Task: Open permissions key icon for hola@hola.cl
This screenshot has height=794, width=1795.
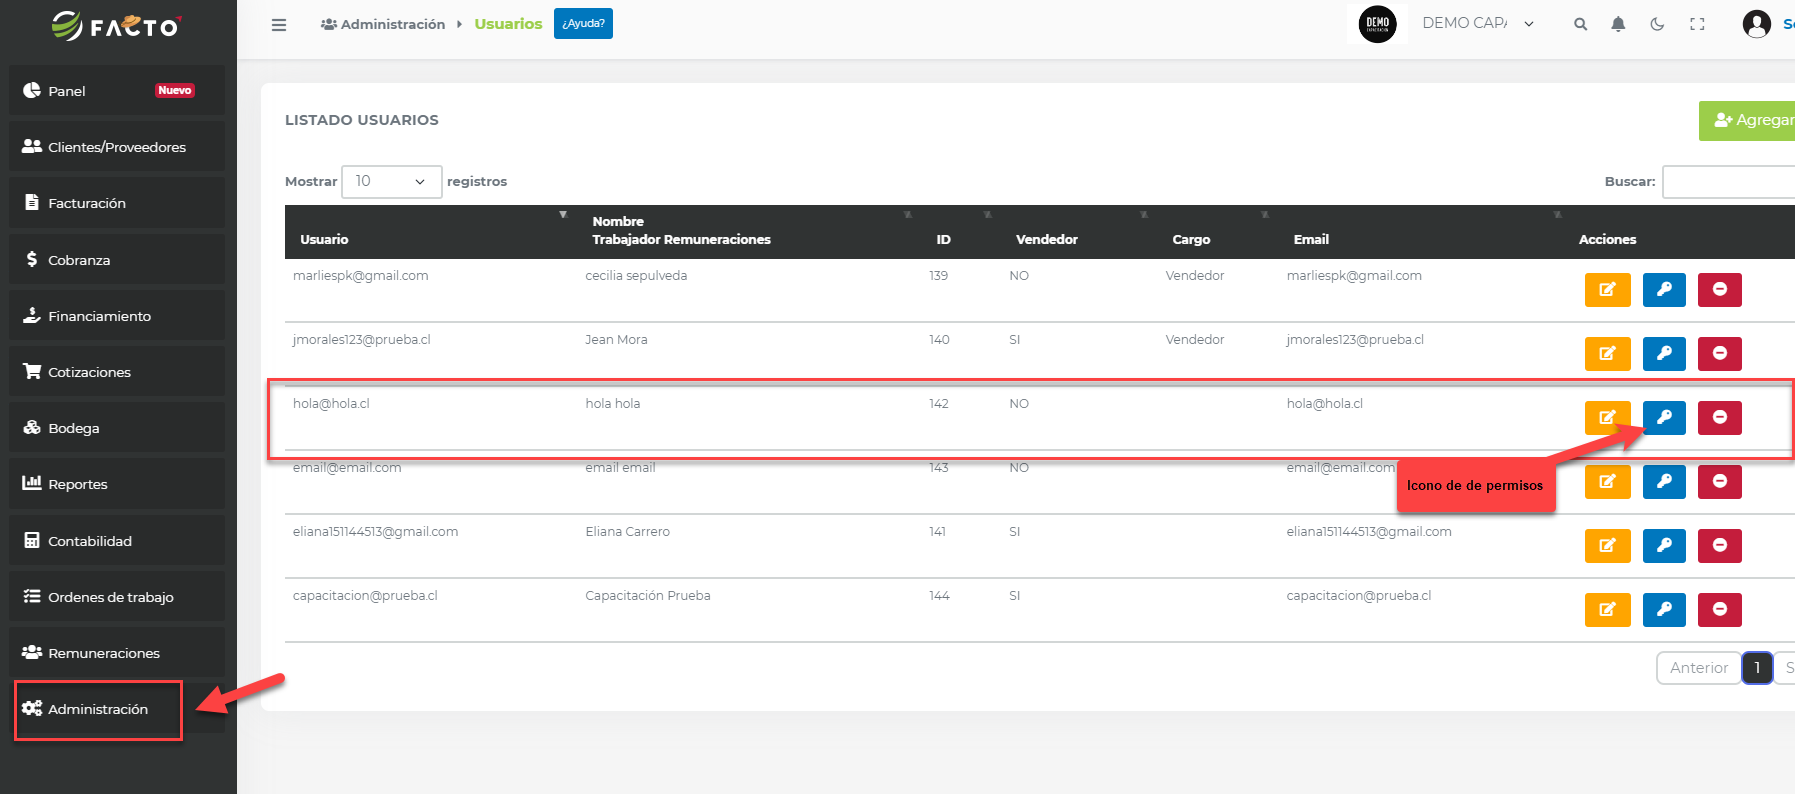Action: [x=1664, y=418]
